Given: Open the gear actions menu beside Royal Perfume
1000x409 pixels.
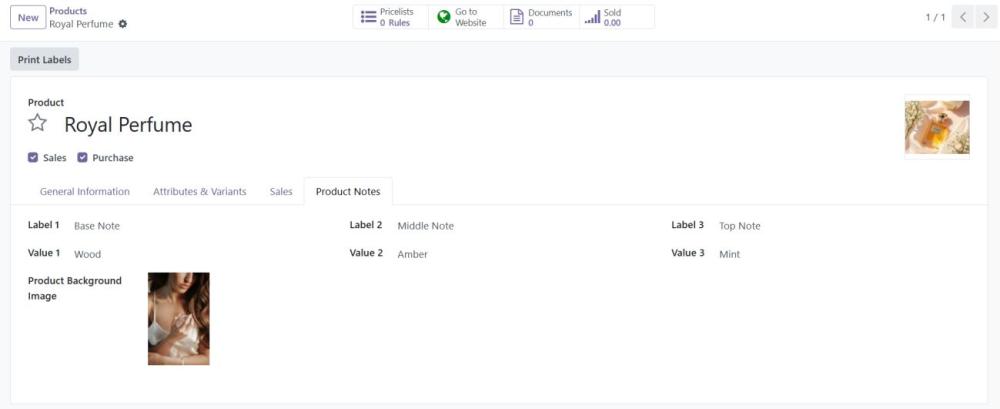Looking at the screenshot, I should 123,24.
